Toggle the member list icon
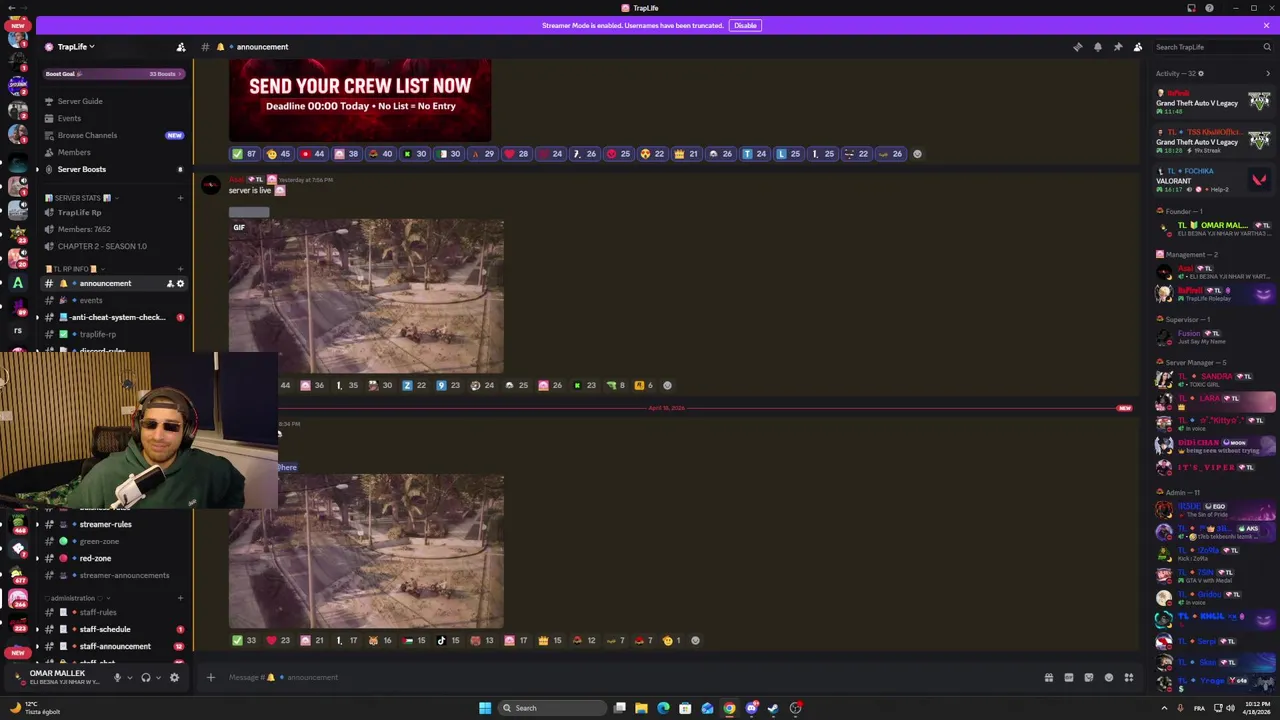 pyautogui.click(x=1138, y=47)
